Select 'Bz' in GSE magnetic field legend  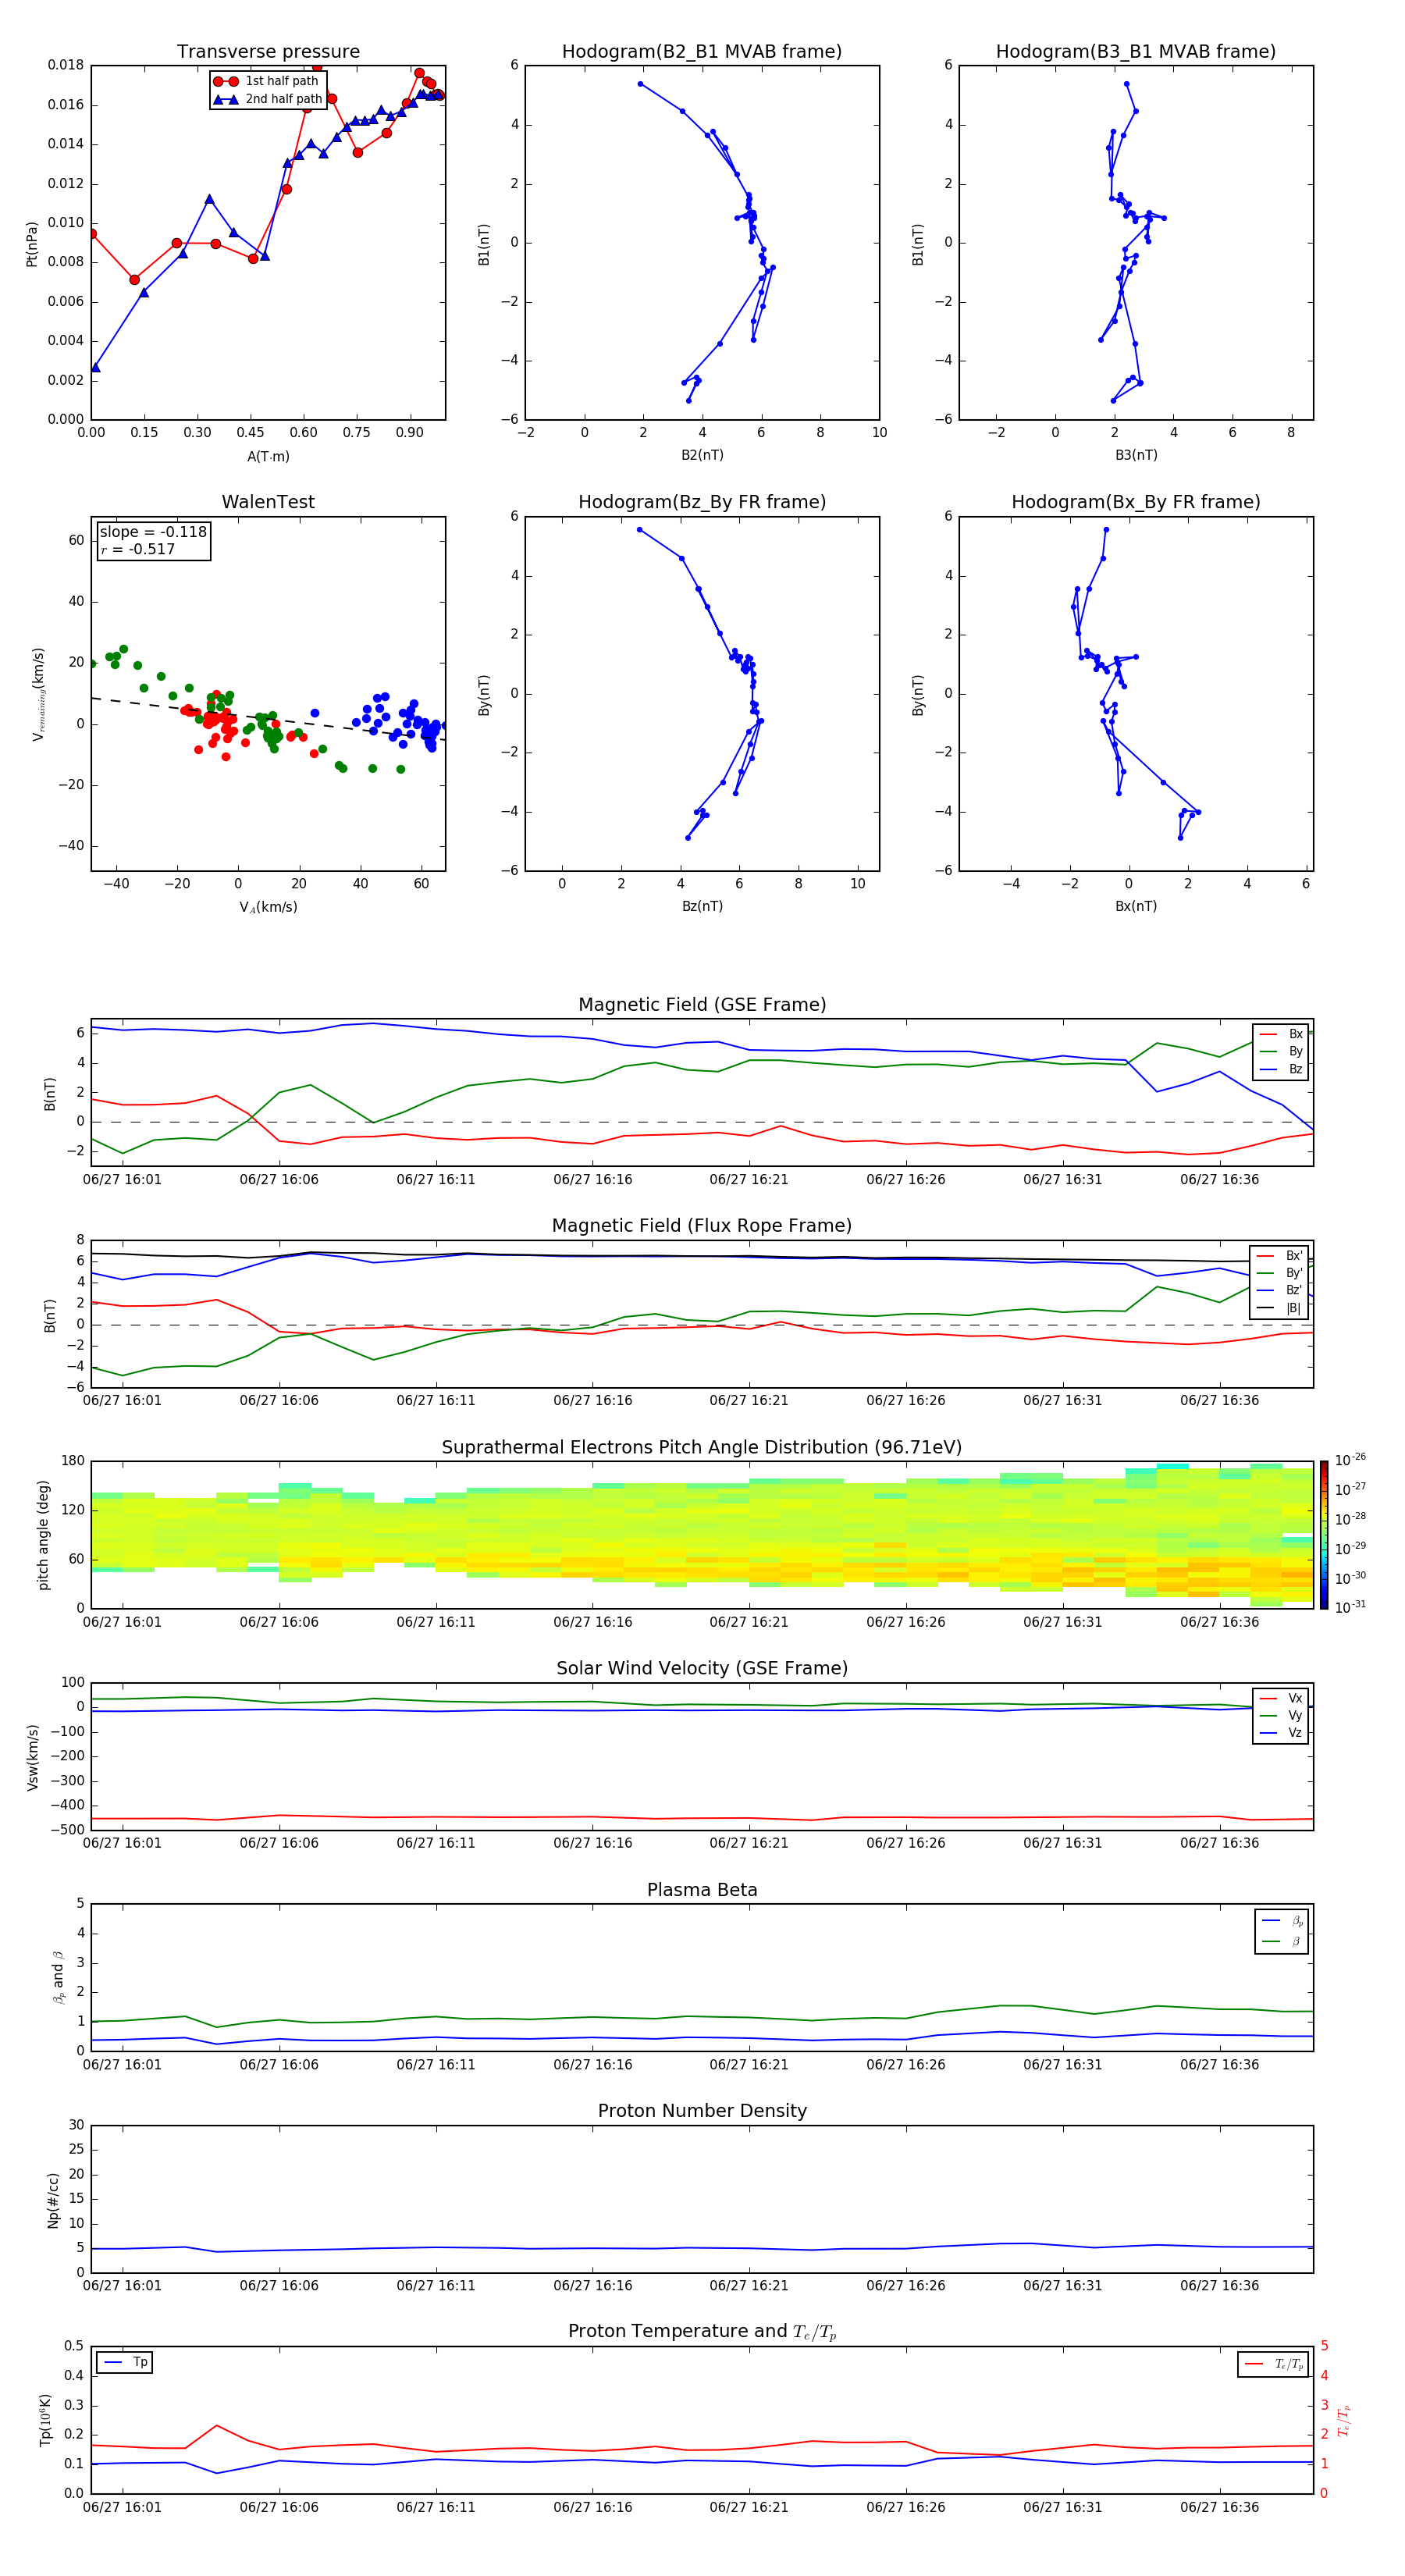coord(1282,1069)
